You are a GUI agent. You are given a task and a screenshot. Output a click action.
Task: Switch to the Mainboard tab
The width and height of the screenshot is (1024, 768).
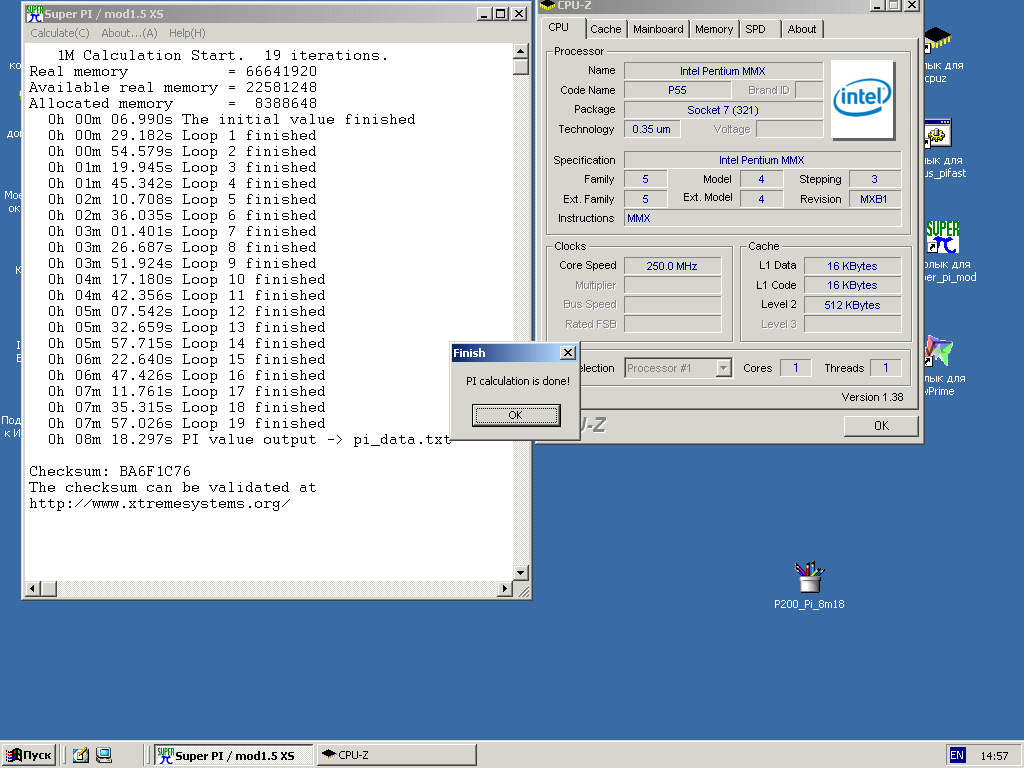point(658,29)
